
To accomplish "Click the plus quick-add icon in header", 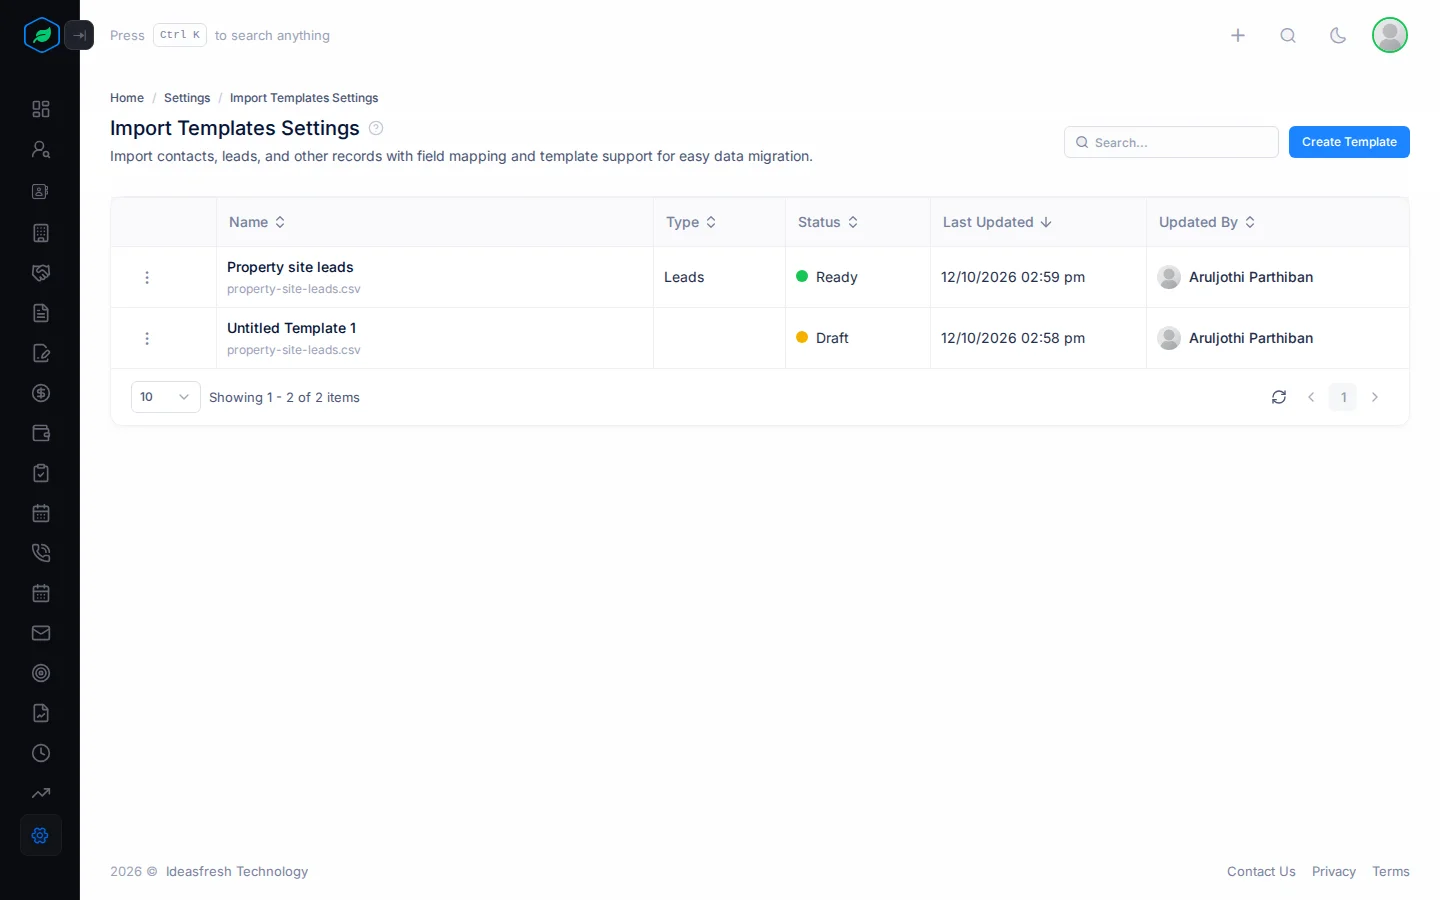I will [1238, 35].
